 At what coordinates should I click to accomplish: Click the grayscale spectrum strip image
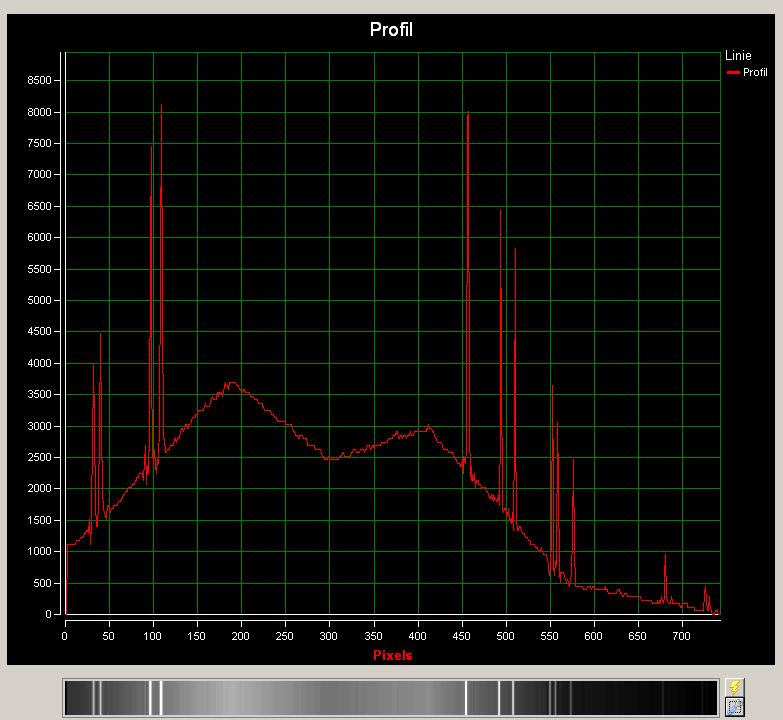[390, 698]
